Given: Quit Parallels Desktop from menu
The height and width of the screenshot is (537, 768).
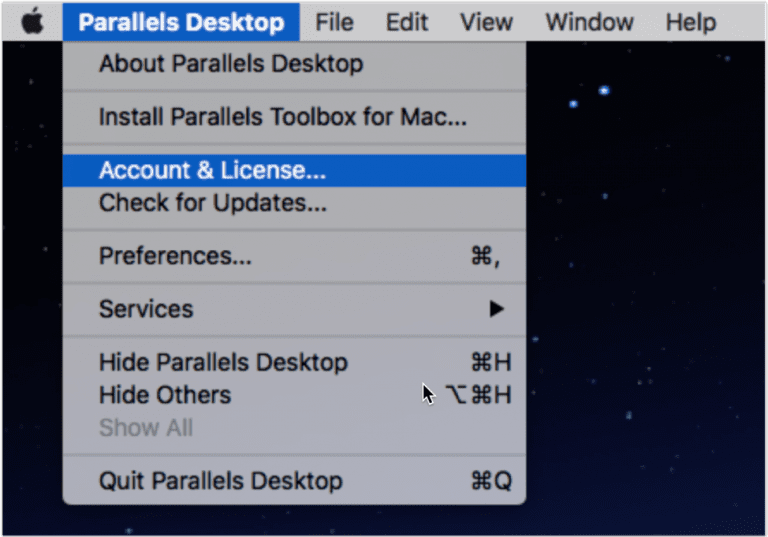Looking at the screenshot, I should point(294,481).
